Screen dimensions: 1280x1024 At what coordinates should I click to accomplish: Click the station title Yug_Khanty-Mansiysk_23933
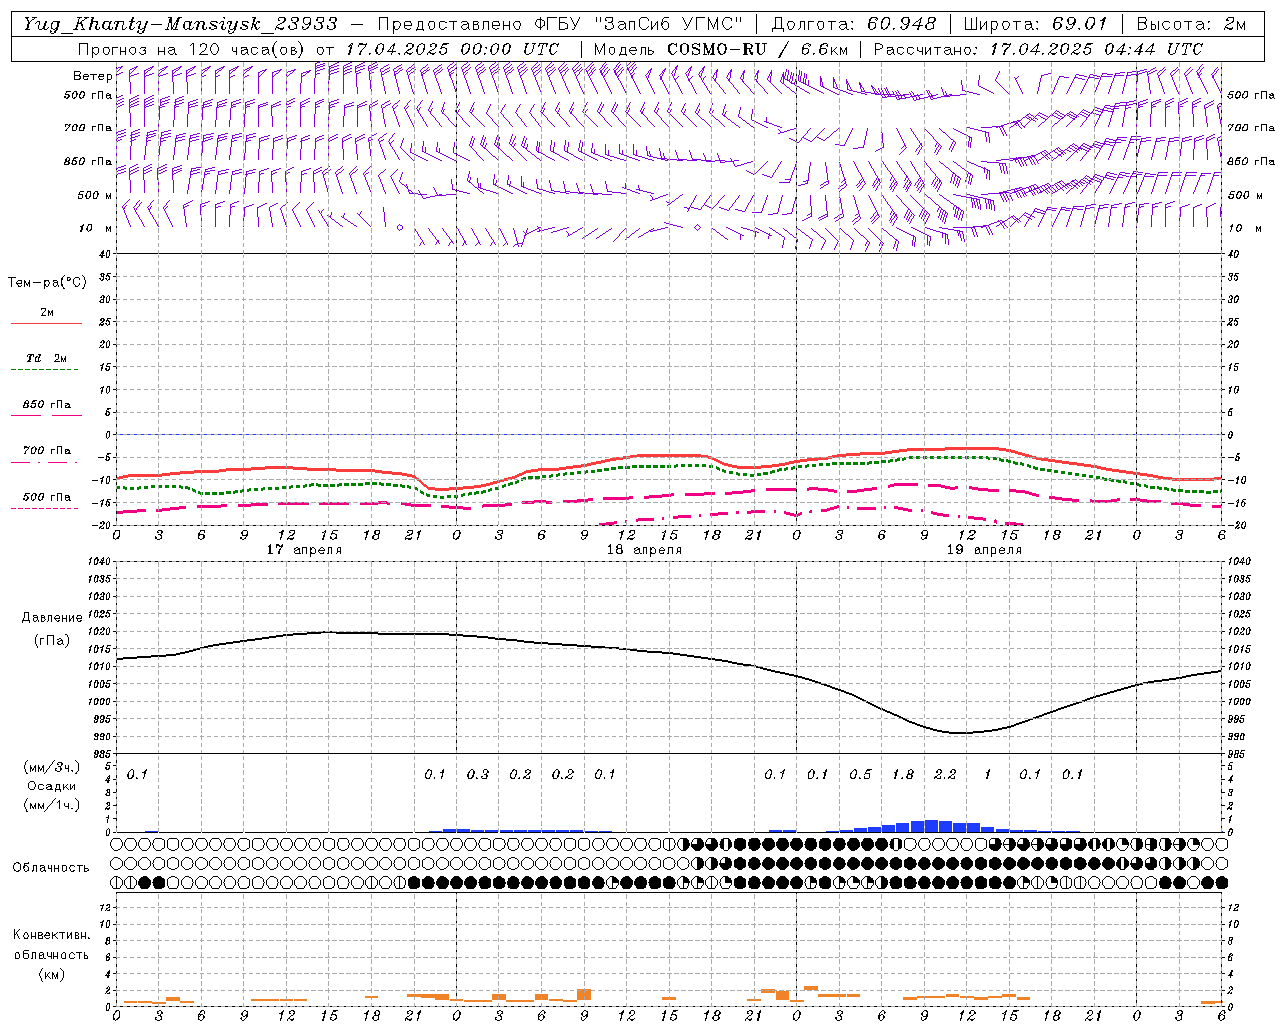(x=180, y=24)
